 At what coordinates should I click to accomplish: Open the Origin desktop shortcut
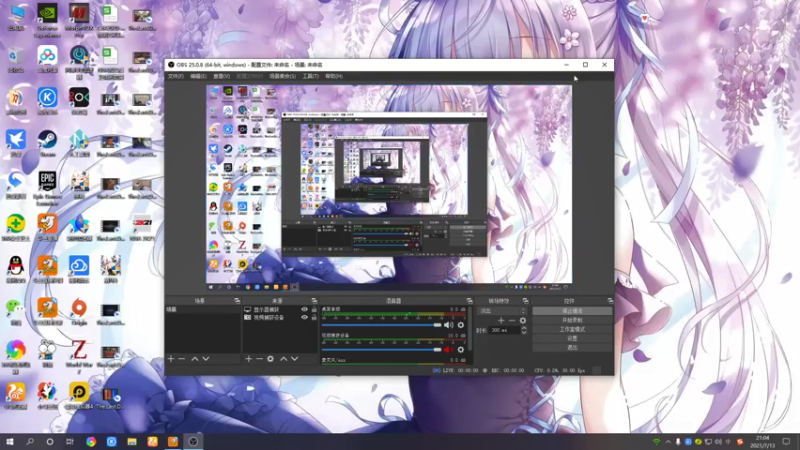click(x=79, y=311)
